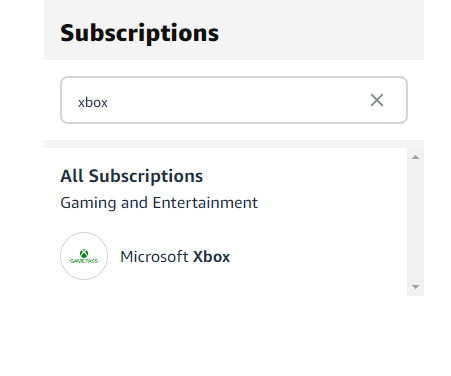Click the Subscriptions page title
This screenshot has height=376, width=451.
tap(139, 33)
